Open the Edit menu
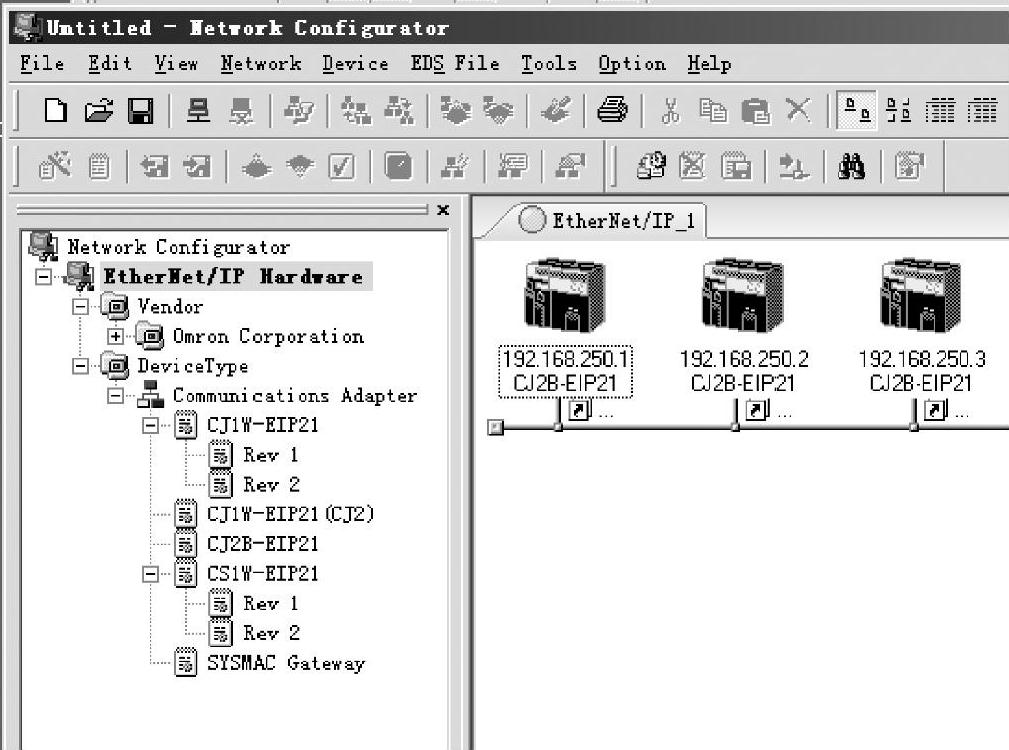Screen dimensions: 1009x750 pyautogui.click(x=110, y=64)
